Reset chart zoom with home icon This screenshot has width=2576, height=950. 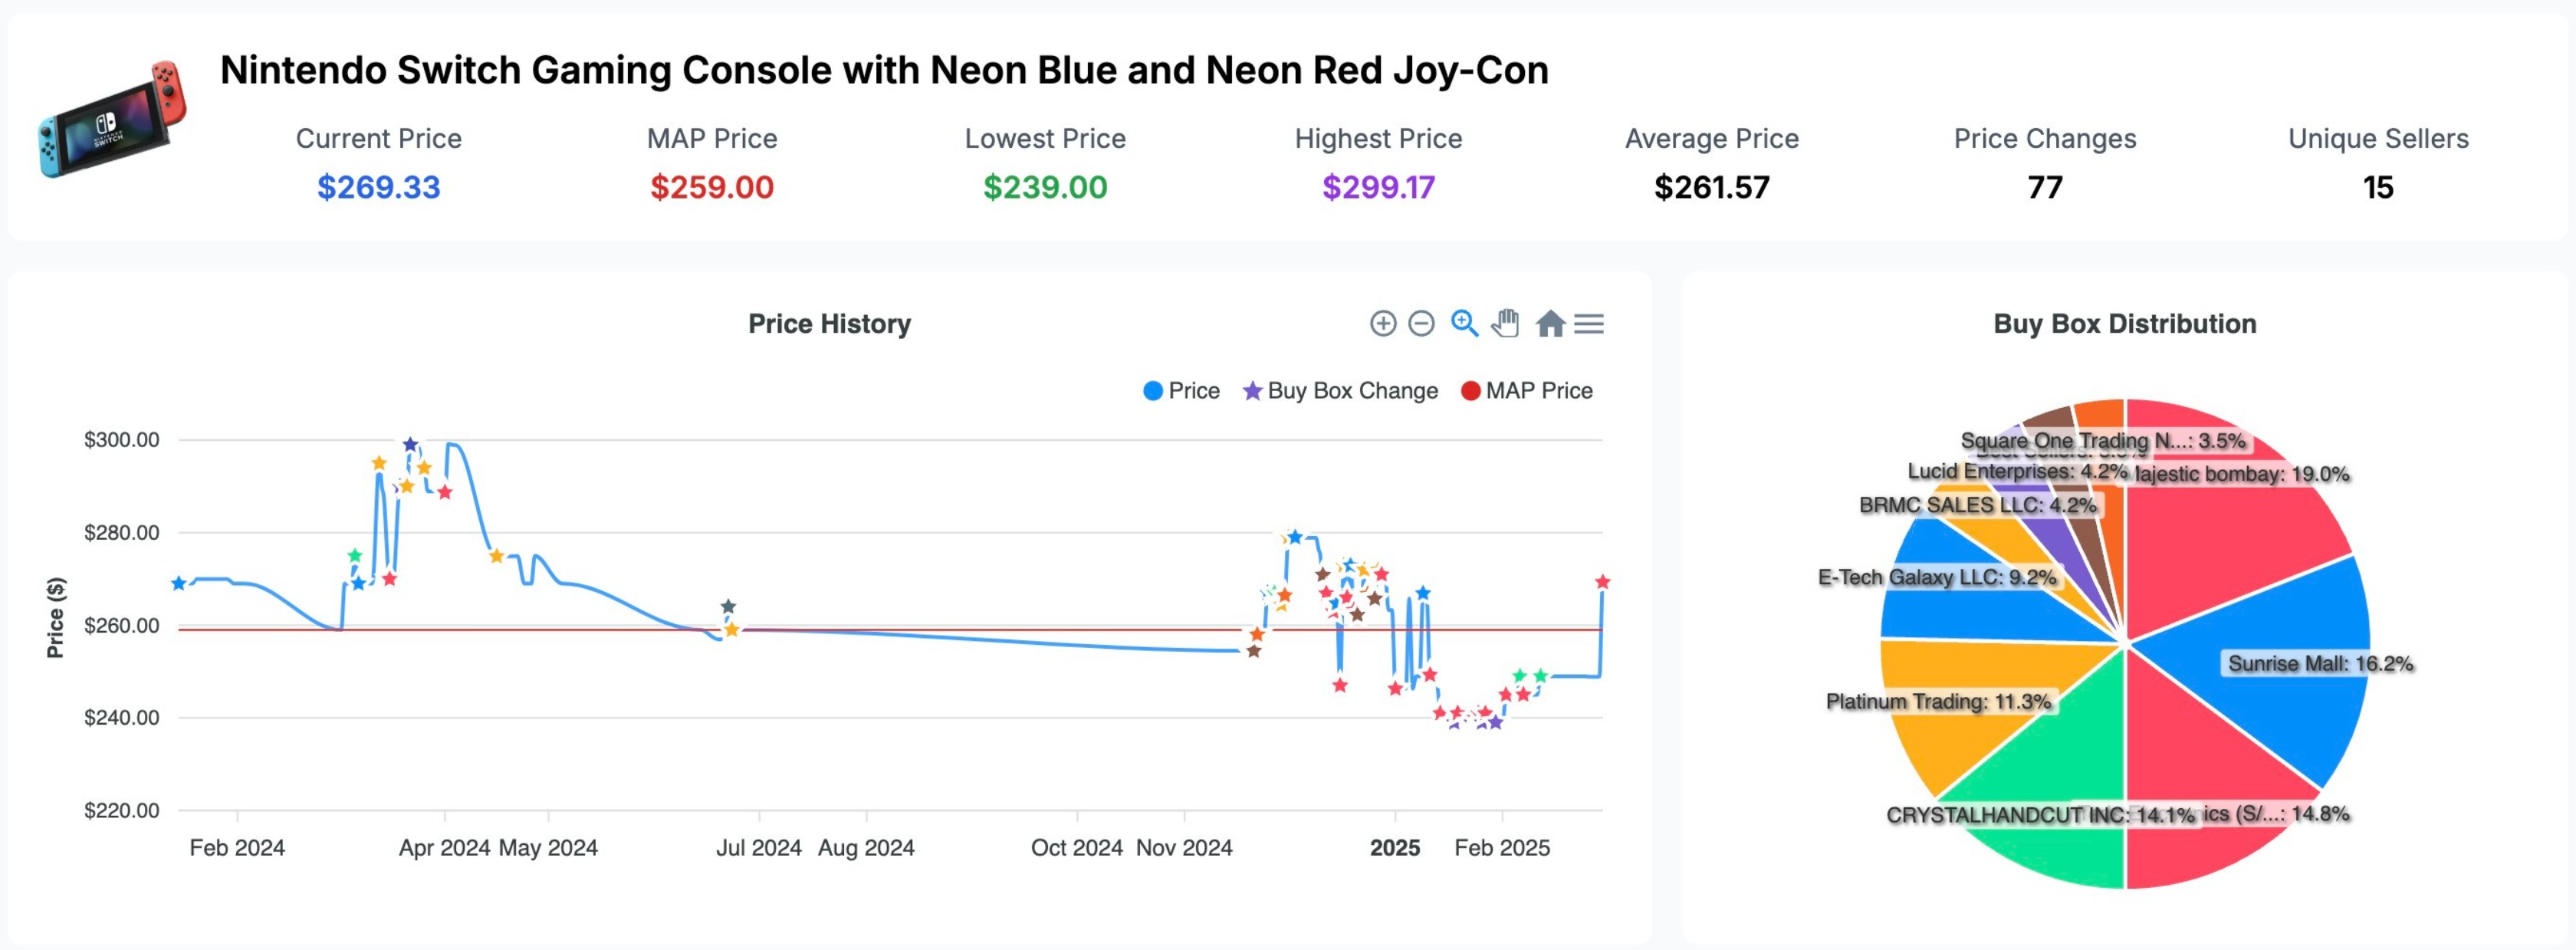(1550, 323)
